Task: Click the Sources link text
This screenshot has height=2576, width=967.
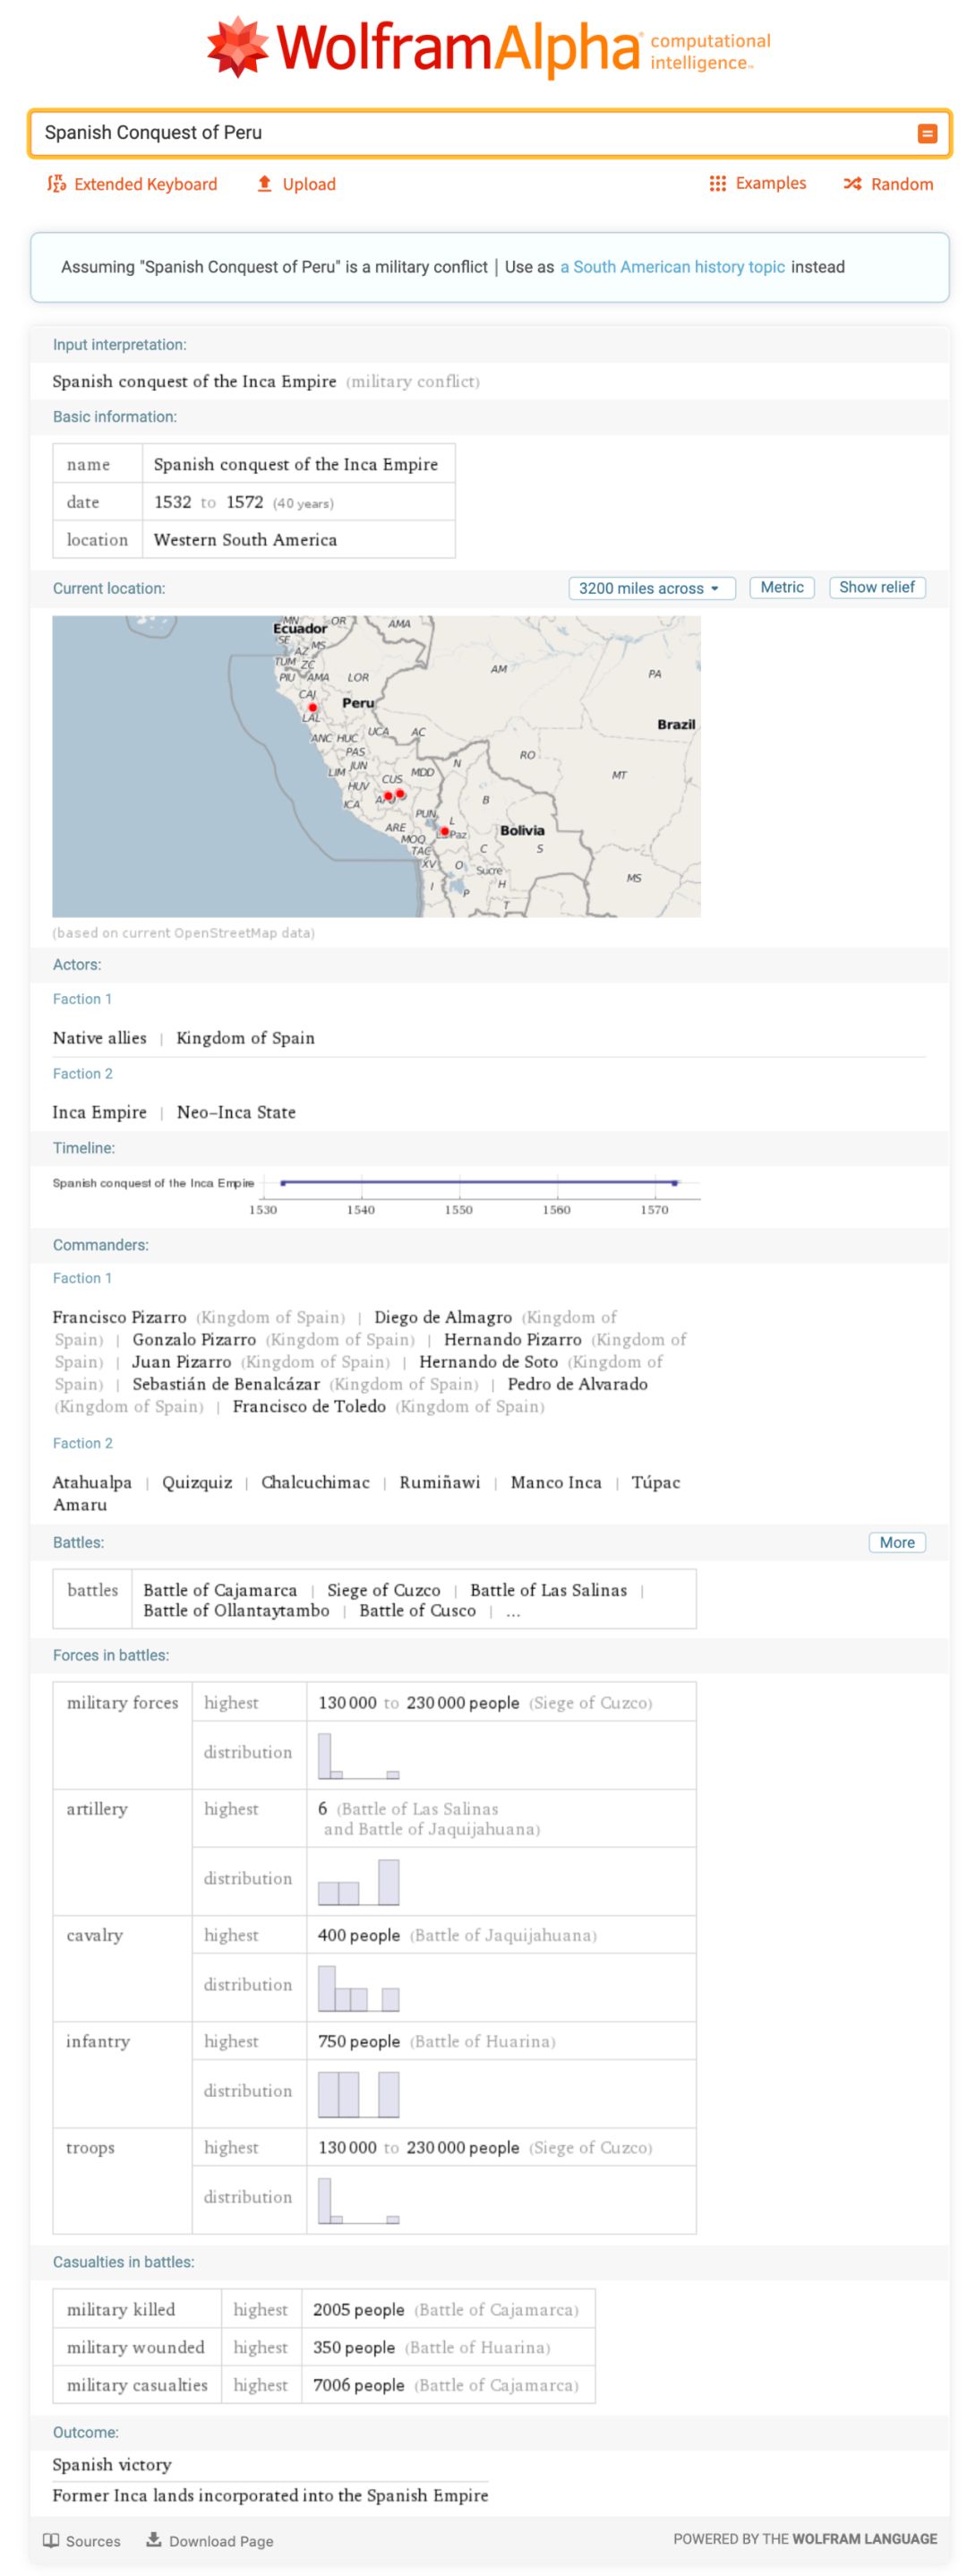Action: [x=93, y=2541]
